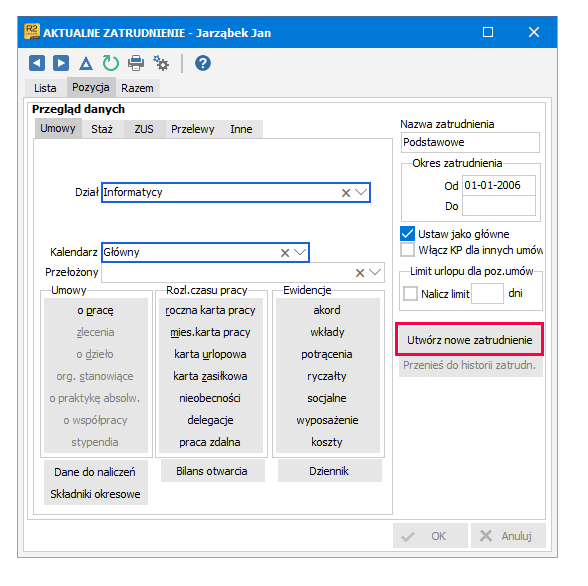The width and height of the screenshot is (588, 586).
Task: Click Dane do naliczeń button
Action: click(x=95, y=472)
